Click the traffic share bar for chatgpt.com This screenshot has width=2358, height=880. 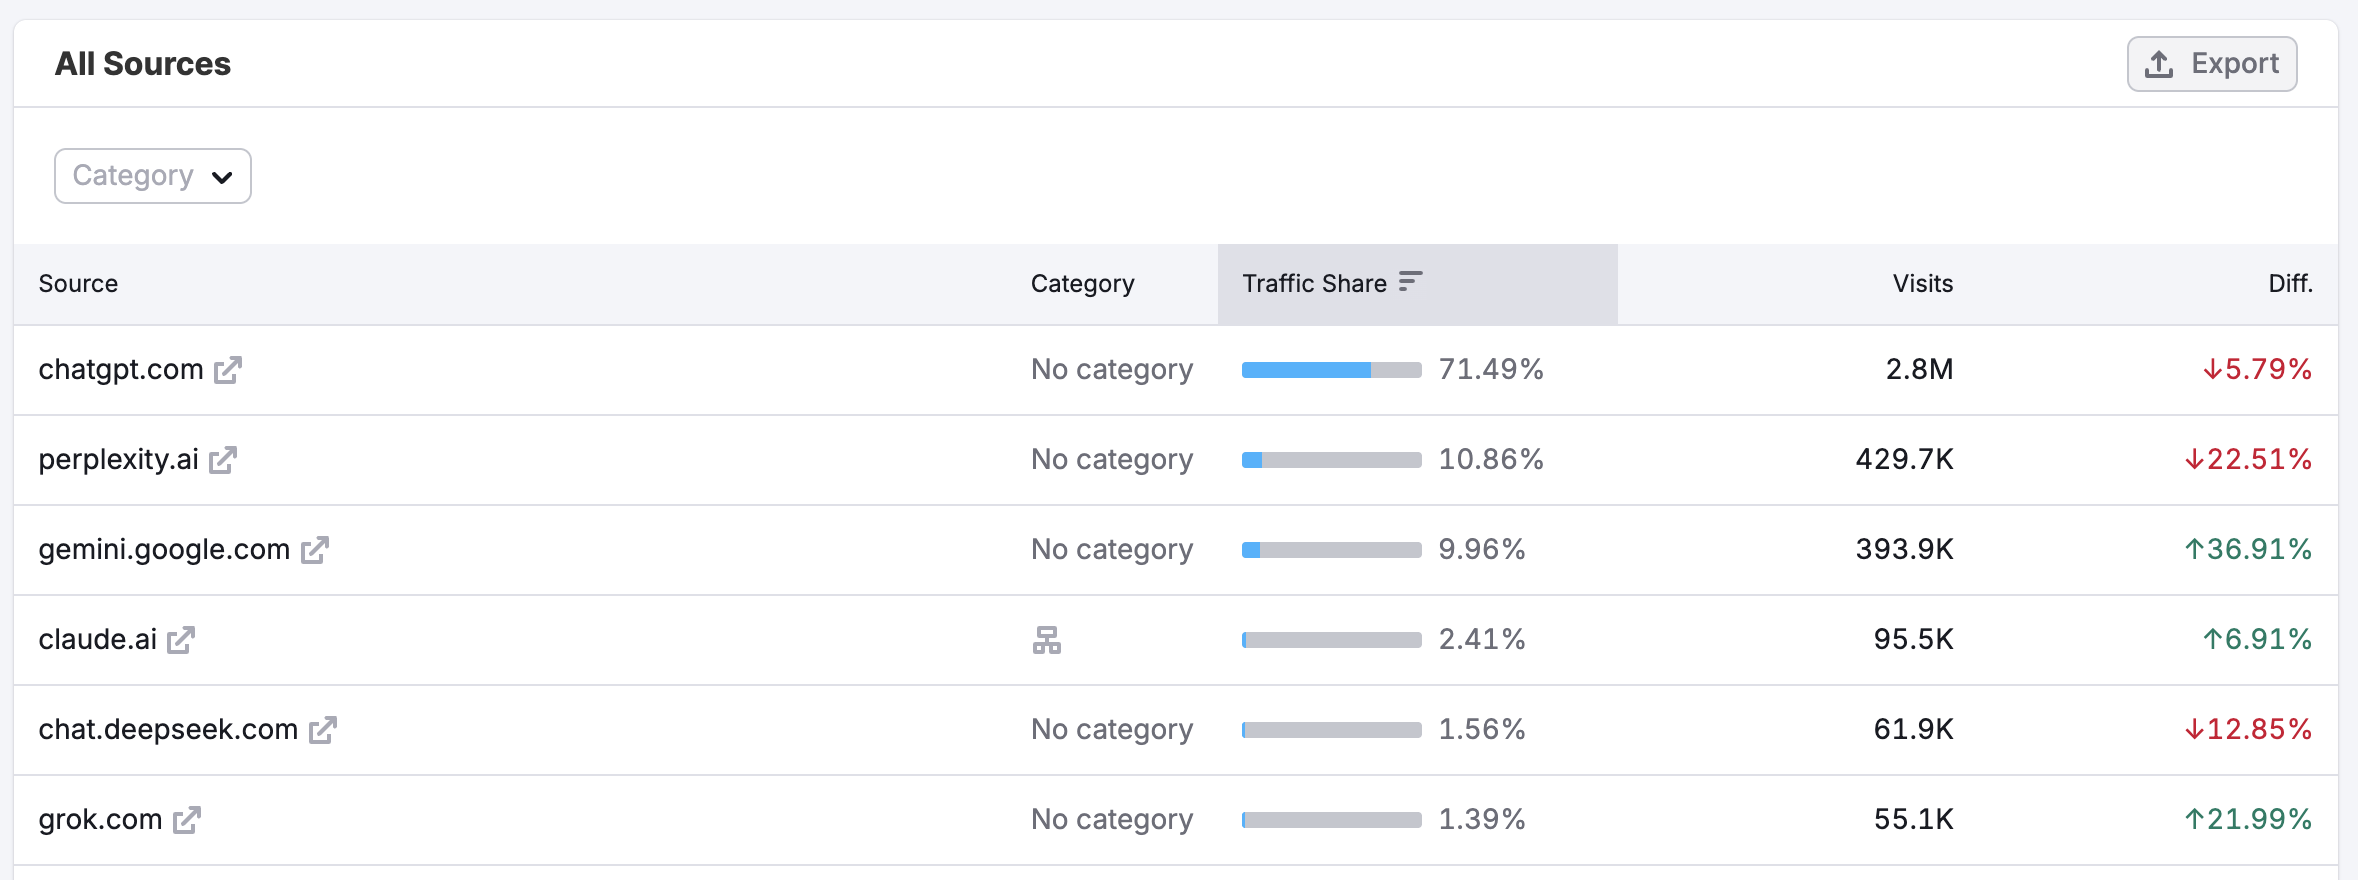[1330, 369]
